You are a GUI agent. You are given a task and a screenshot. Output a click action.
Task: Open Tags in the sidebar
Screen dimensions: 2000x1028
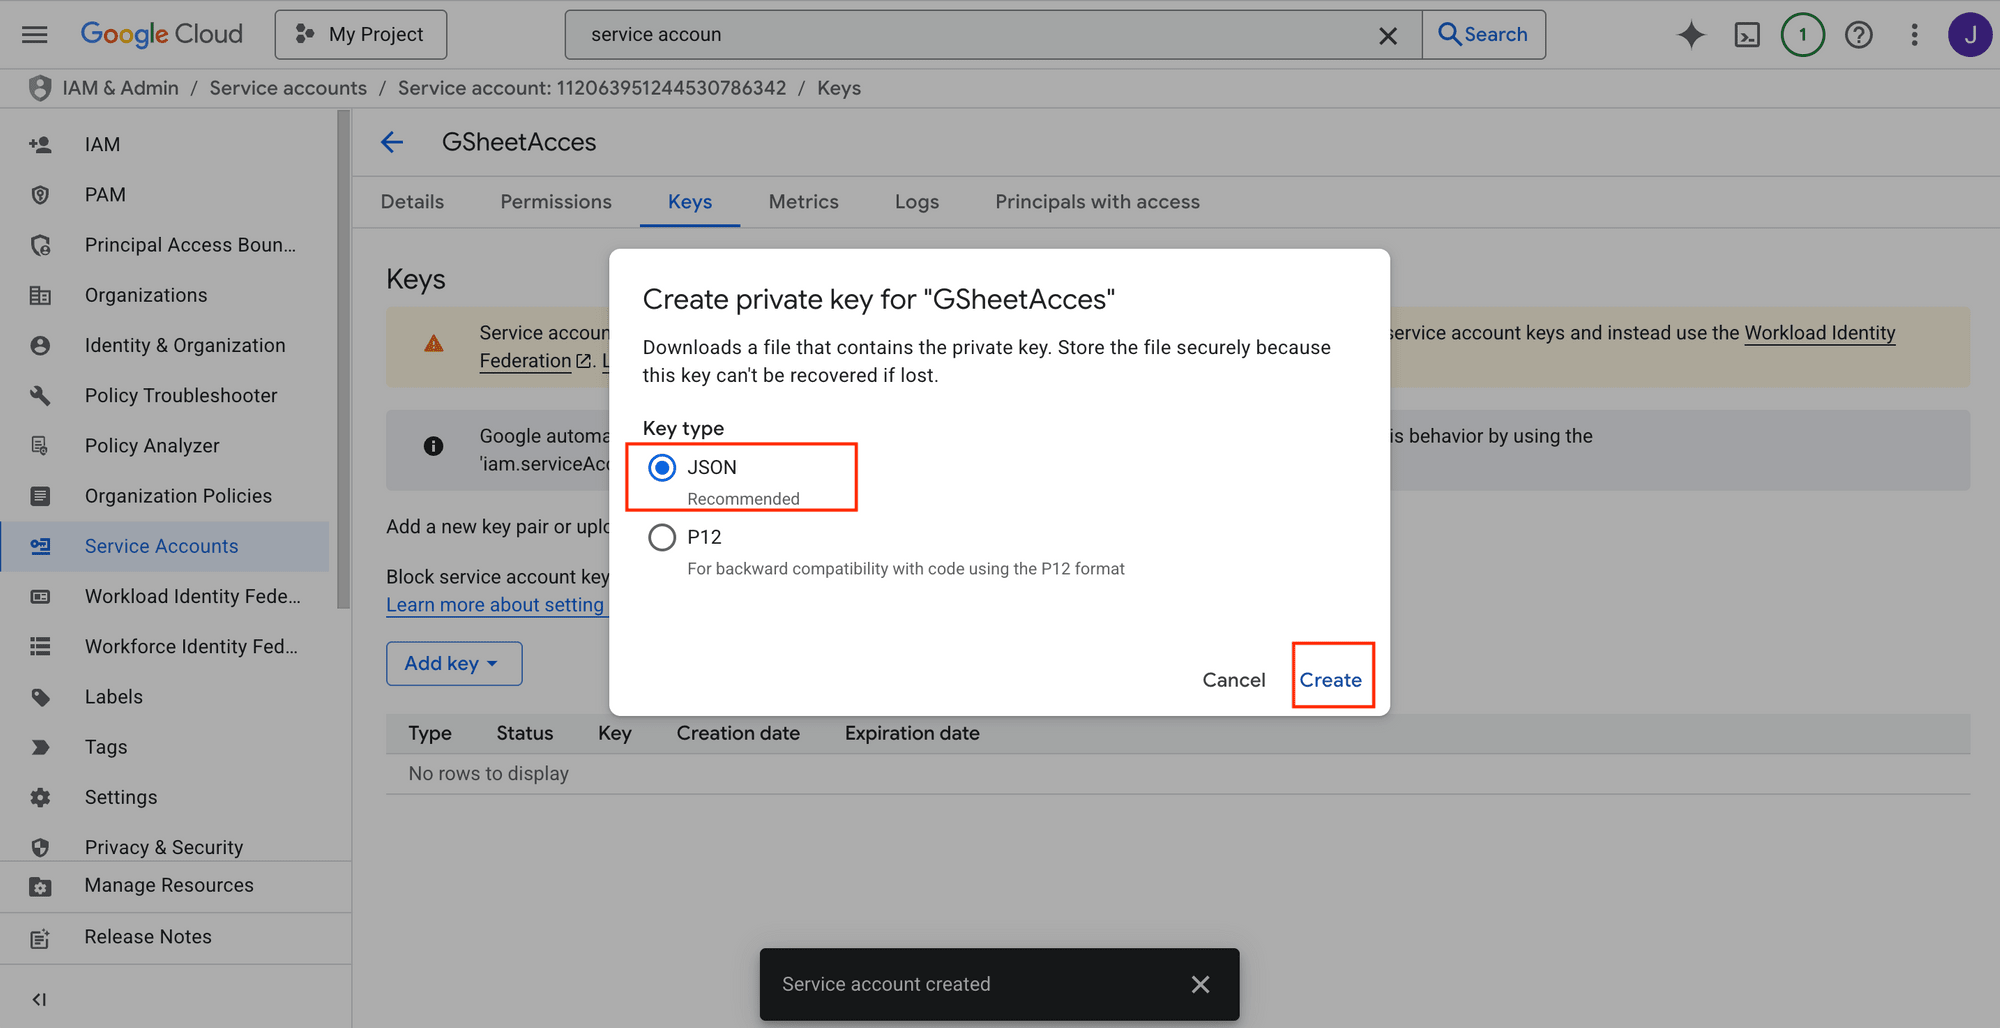[165, 747]
